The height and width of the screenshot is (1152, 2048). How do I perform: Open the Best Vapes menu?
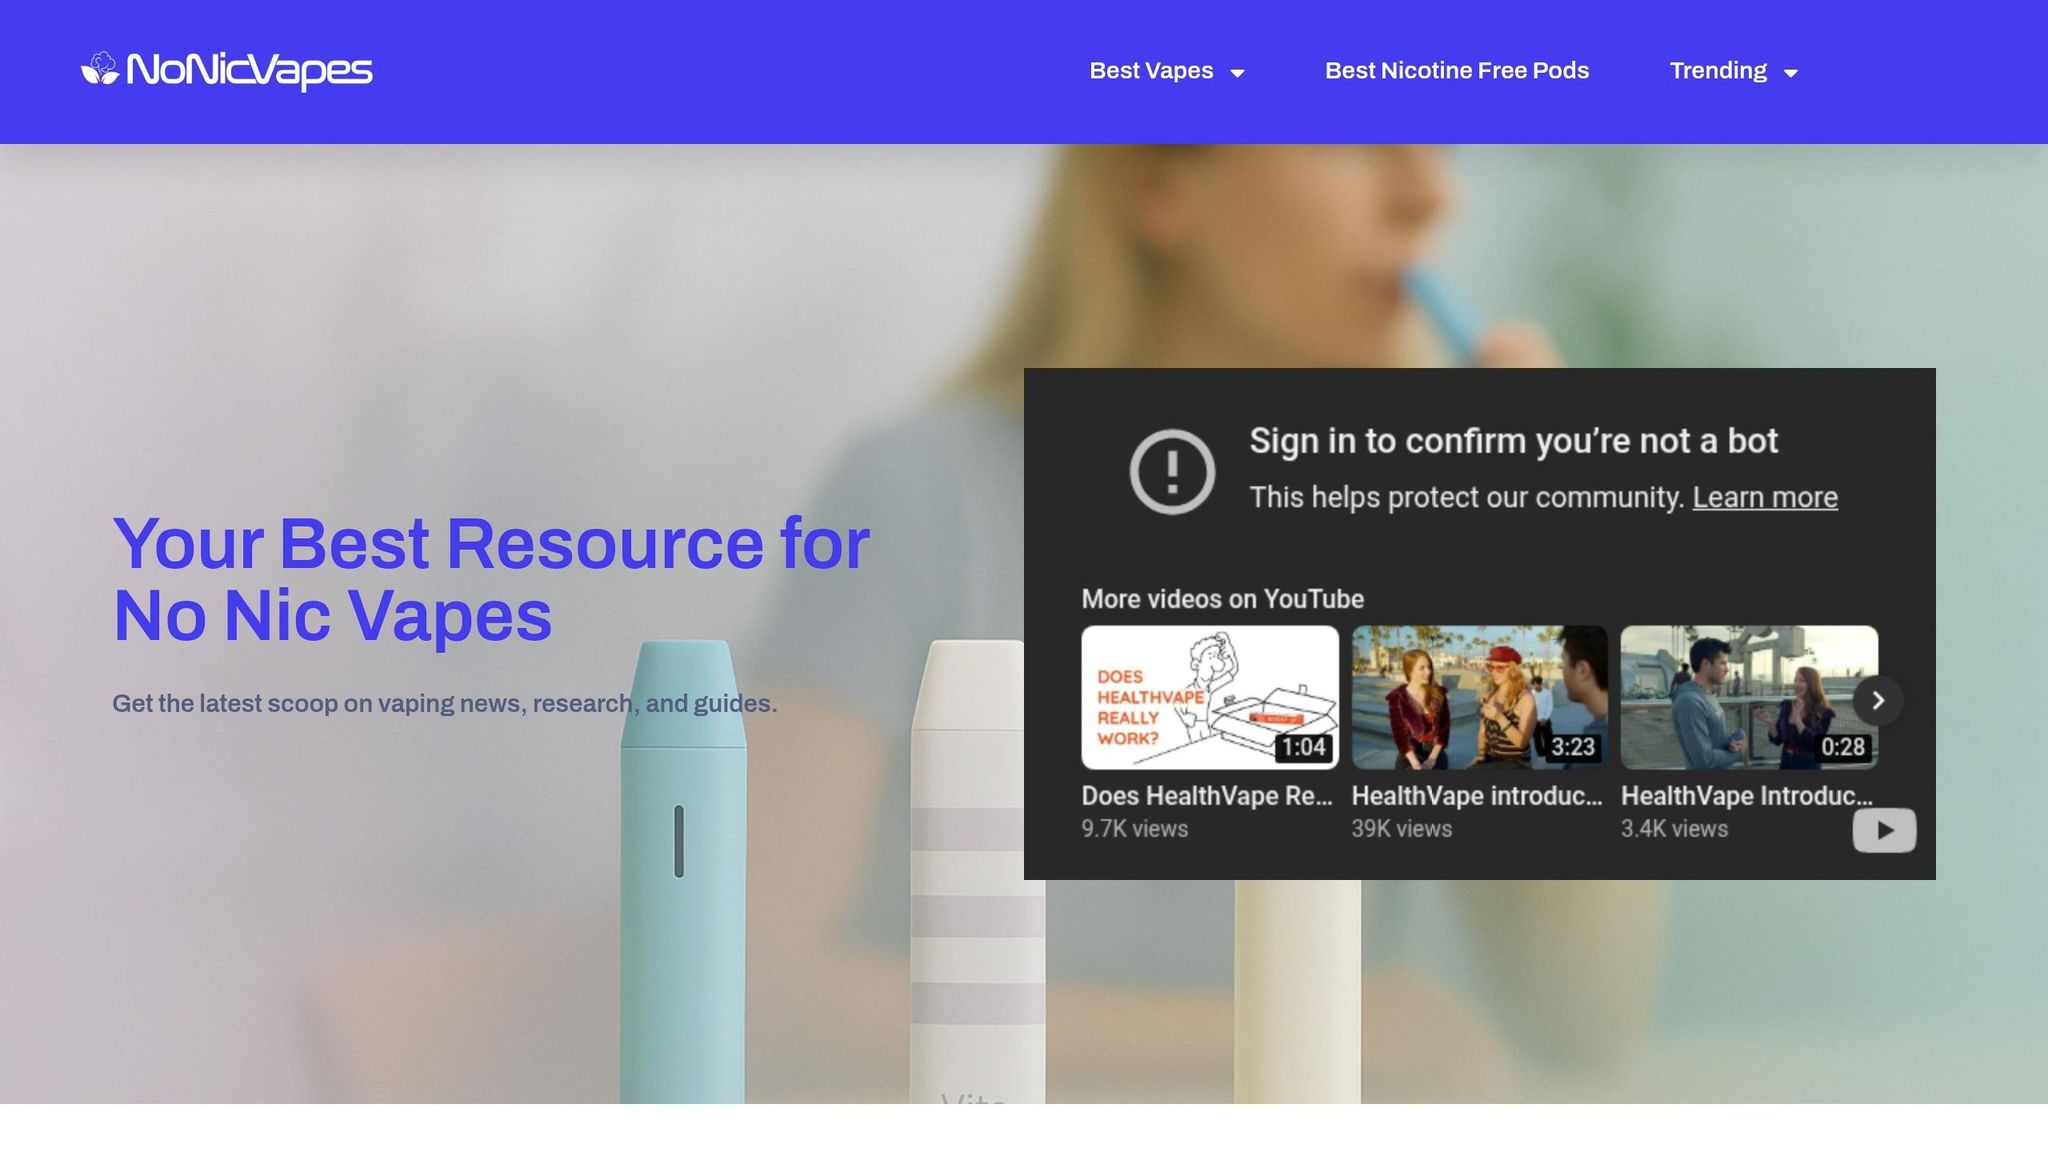1151,71
